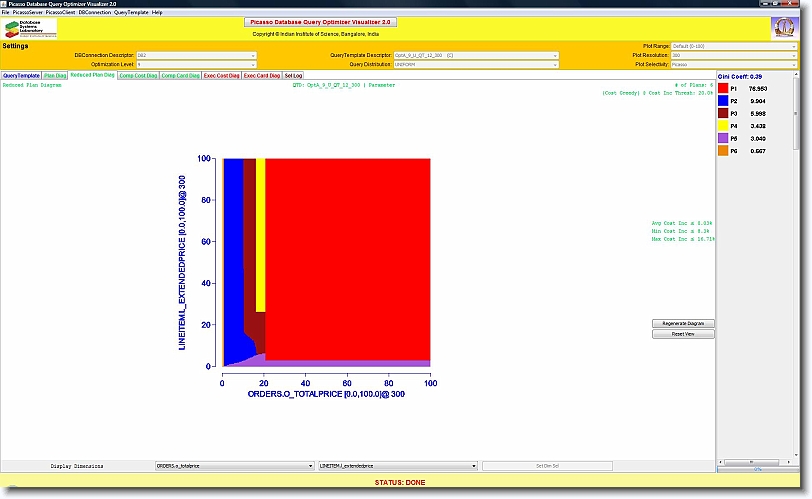The width and height of the screenshot is (812, 499).
Task: Expand the QueryTemplate Descriptor dropdown
Action: 470,55
